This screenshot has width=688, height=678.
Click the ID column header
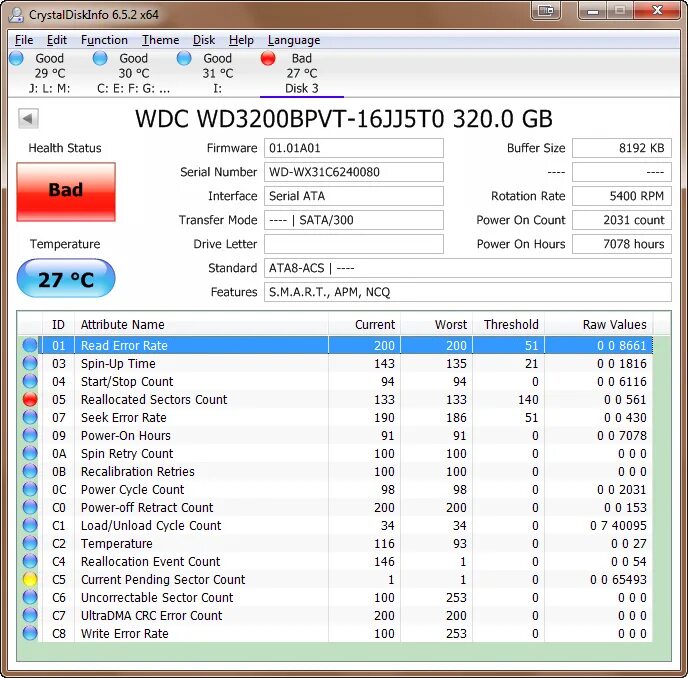click(58, 324)
